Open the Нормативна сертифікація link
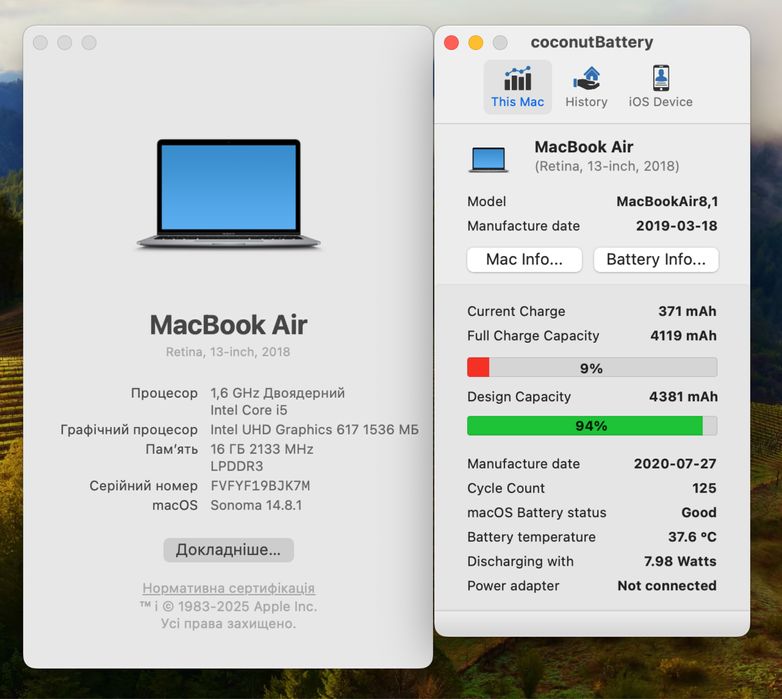This screenshot has height=699, width=782. (228, 588)
